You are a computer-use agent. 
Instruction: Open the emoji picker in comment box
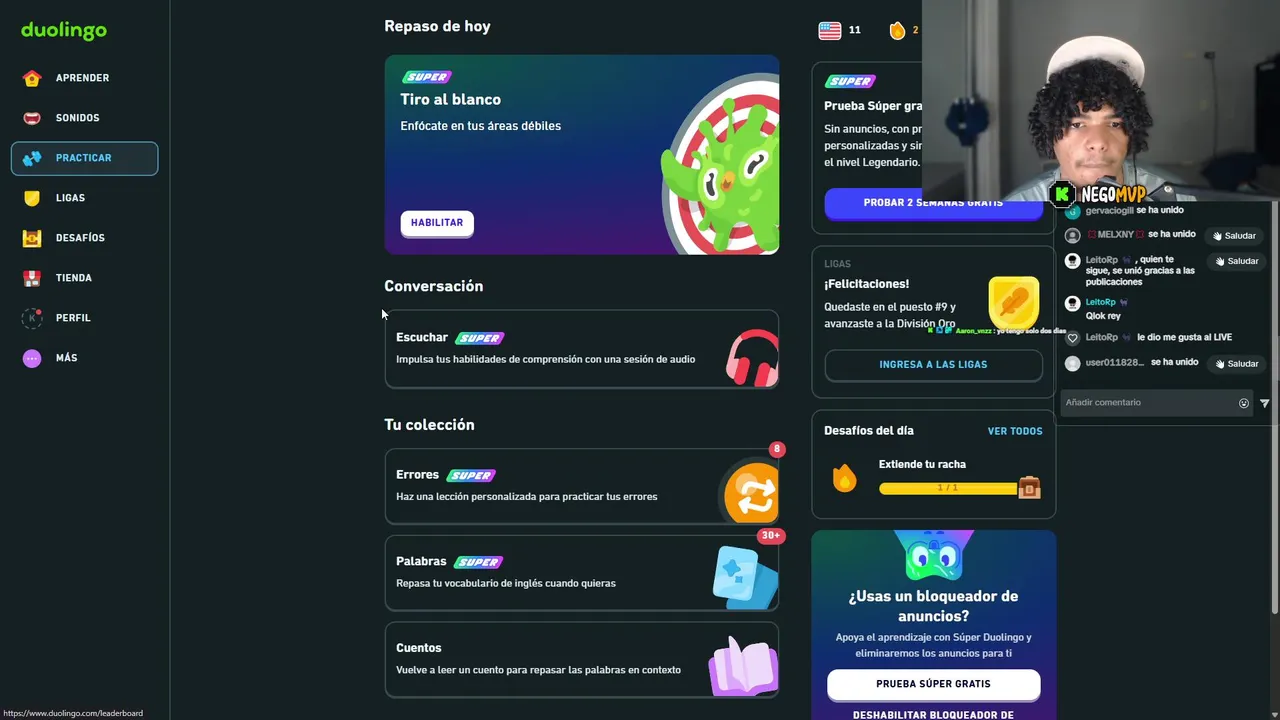pos(1244,403)
